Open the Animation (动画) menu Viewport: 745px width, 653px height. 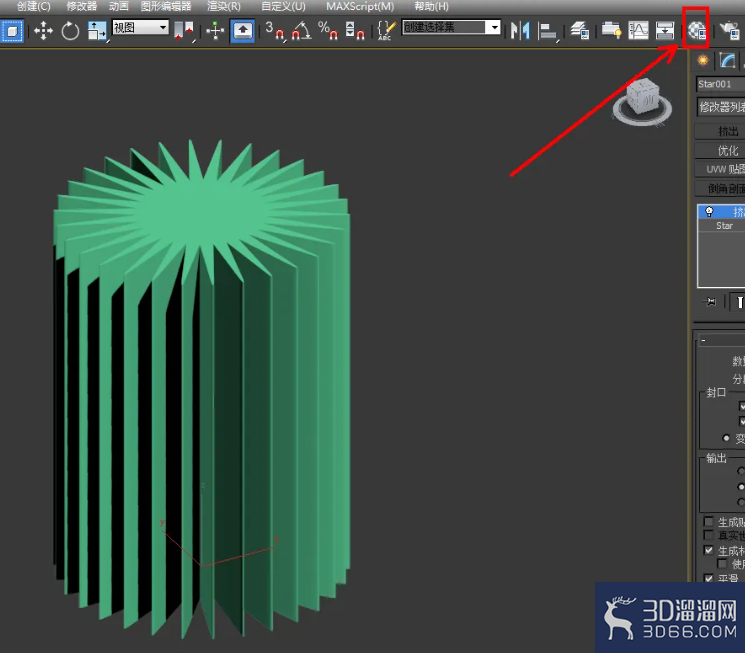pos(119,6)
